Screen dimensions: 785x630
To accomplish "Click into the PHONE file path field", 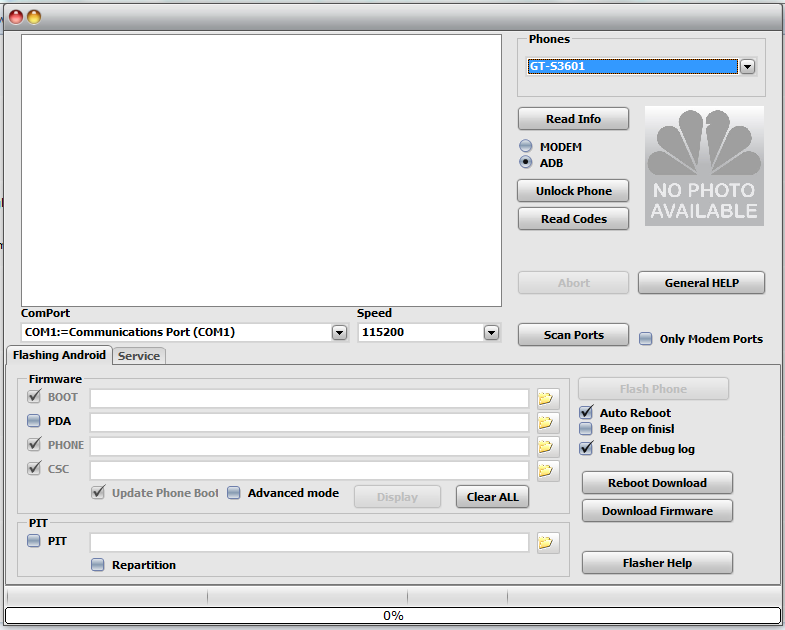I will (309, 447).
